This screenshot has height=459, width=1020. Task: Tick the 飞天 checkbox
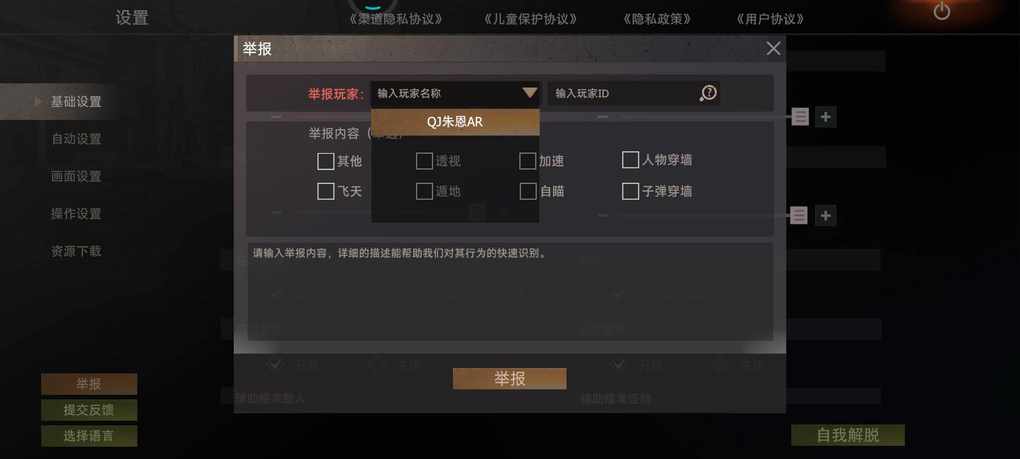point(325,191)
